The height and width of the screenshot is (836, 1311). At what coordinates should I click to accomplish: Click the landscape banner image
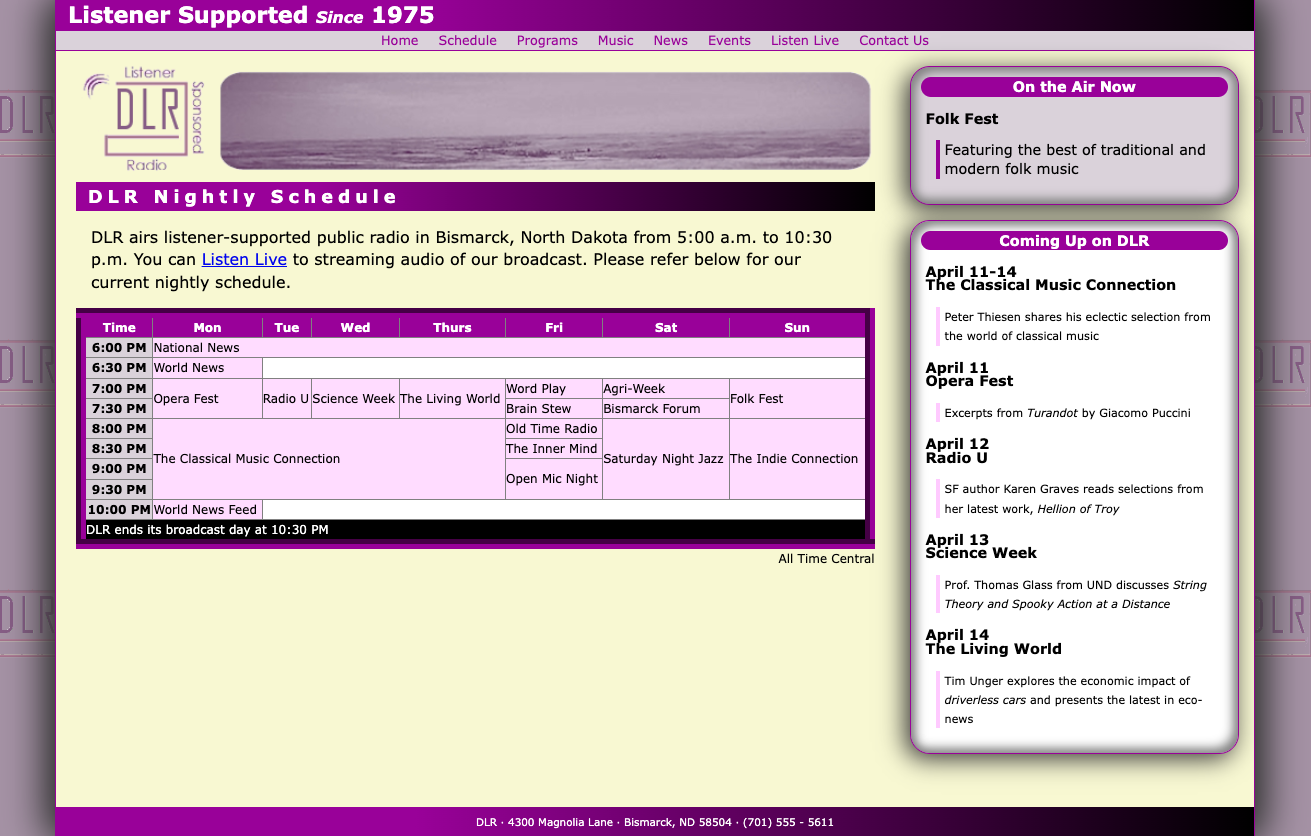pos(545,121)
